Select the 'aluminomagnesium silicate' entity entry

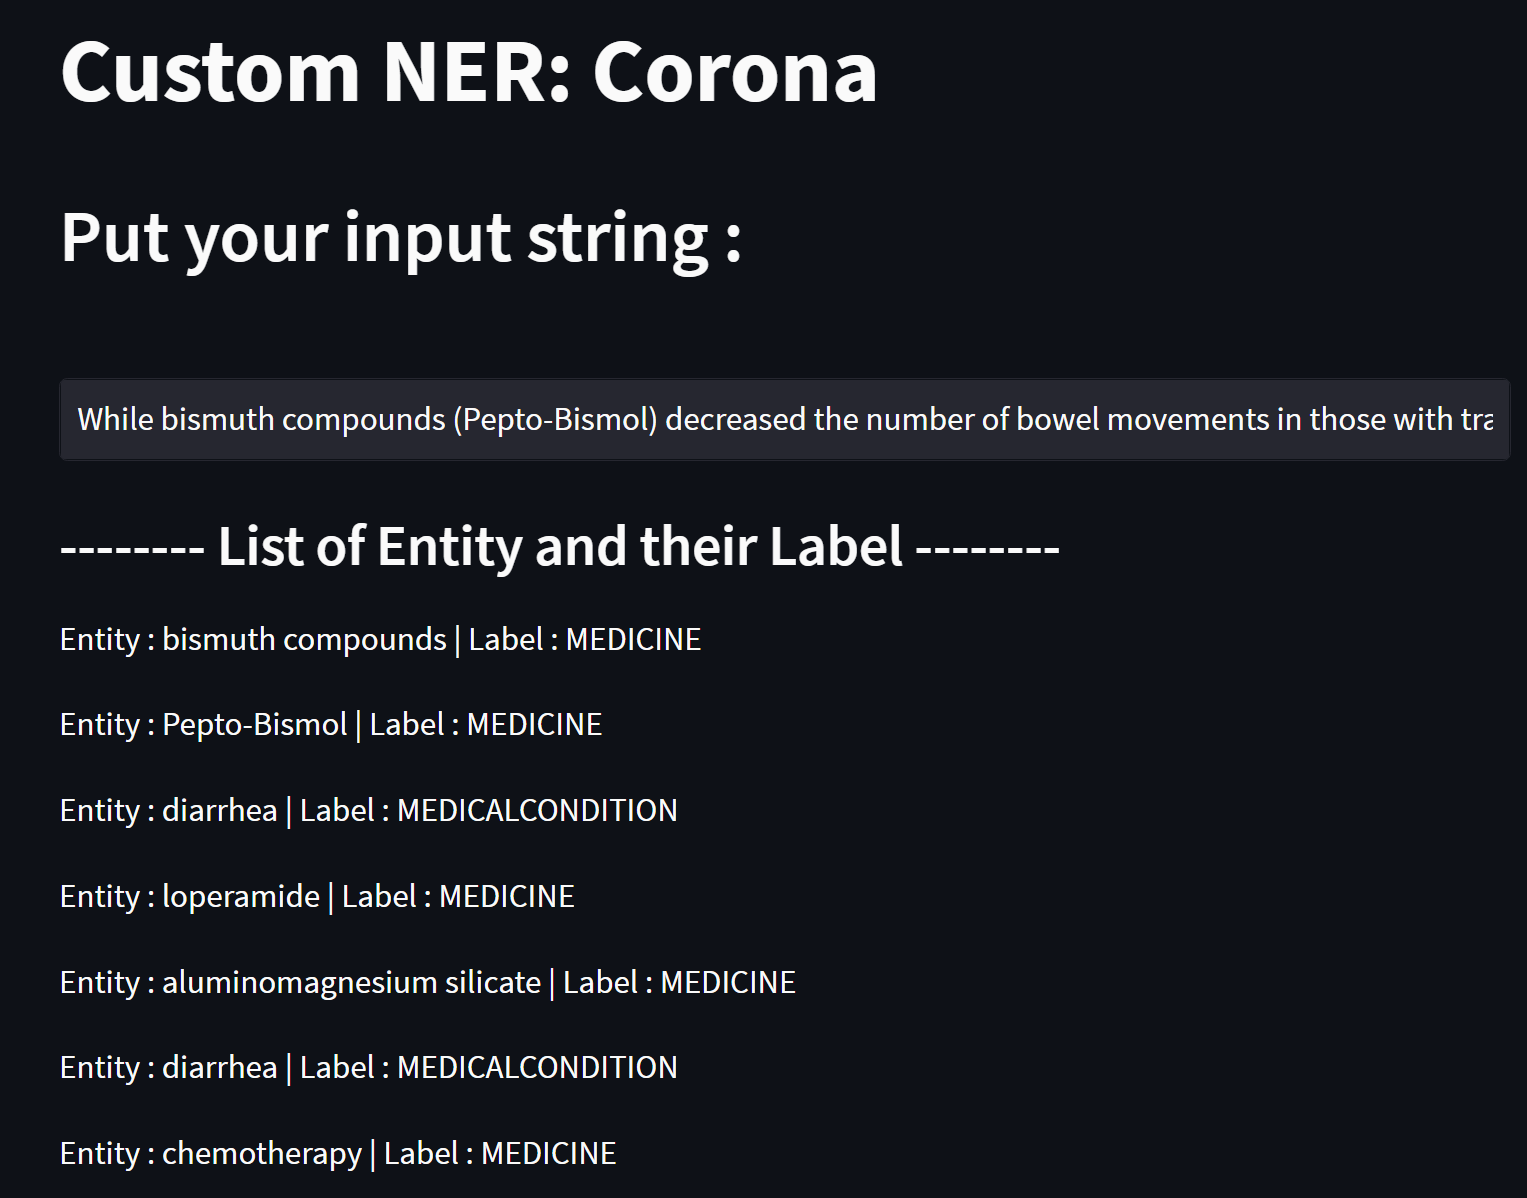(351, 982)
